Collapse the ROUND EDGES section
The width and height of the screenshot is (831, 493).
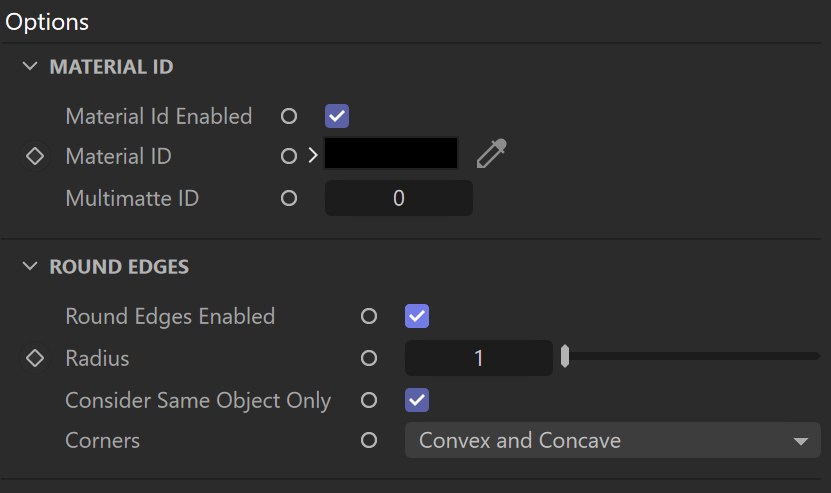(30, 267)
